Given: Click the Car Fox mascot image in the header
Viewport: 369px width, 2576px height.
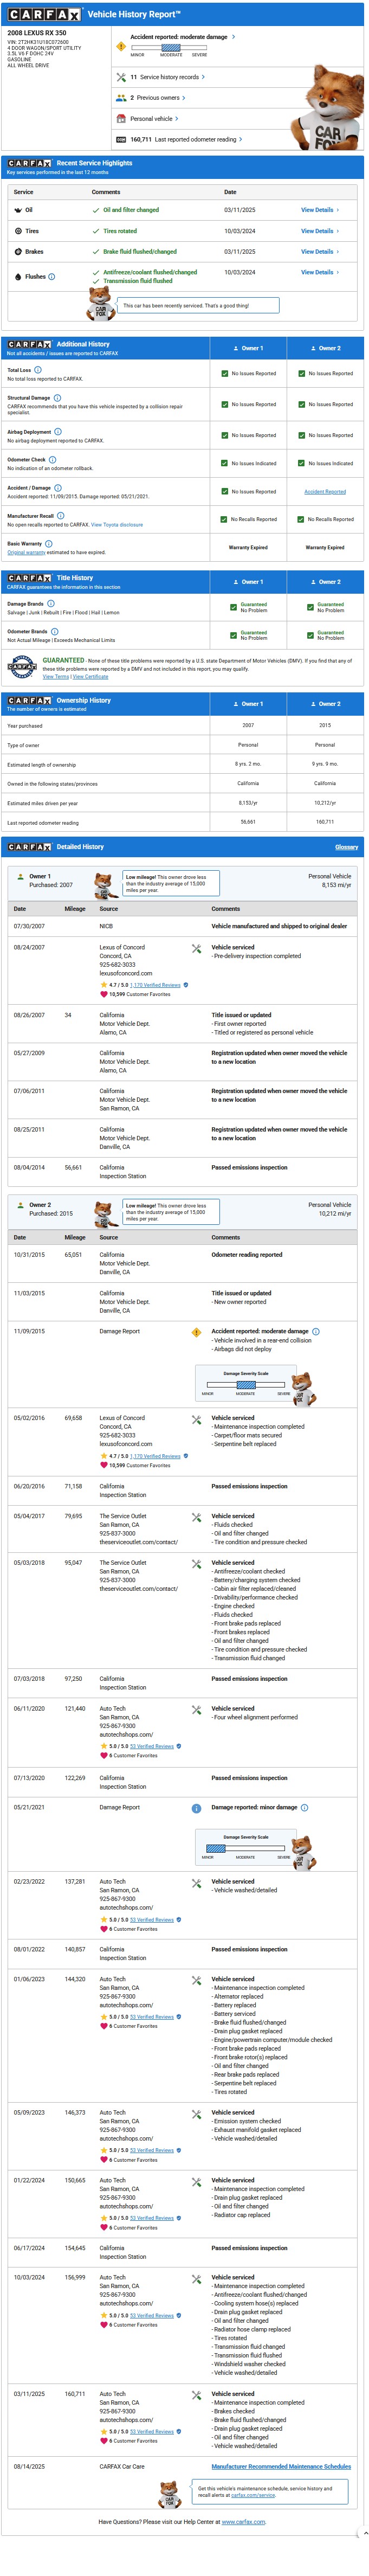Looking at the screenshot, I should click(327, 108).
